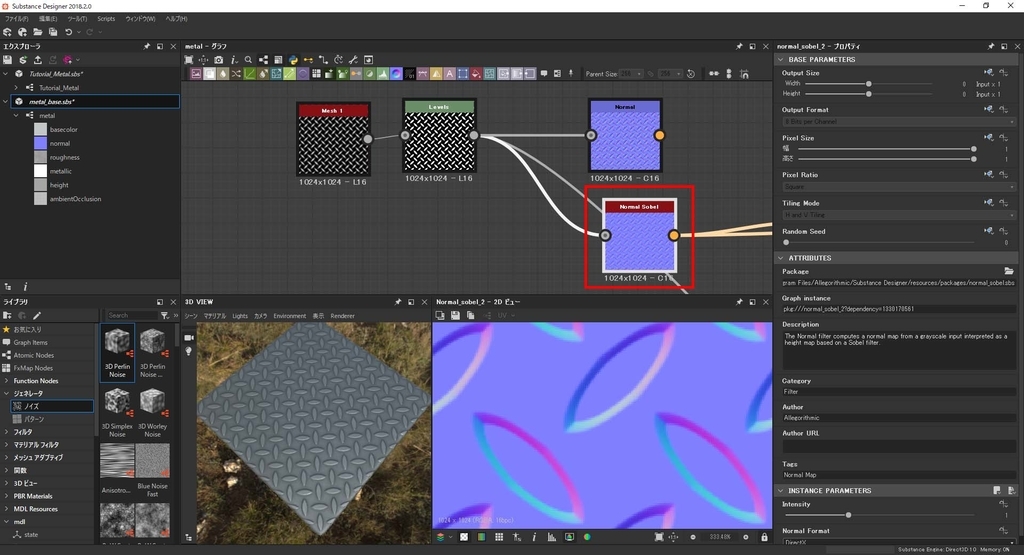Click the camera snapshot icon in graph toolbar
The width and height of the screenshot is (1024, 555).
[219, 60]
